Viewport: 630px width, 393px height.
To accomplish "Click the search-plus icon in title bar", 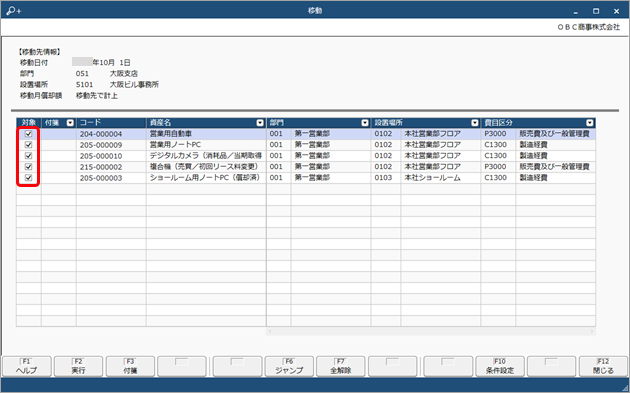I will [x=13, y=11].
